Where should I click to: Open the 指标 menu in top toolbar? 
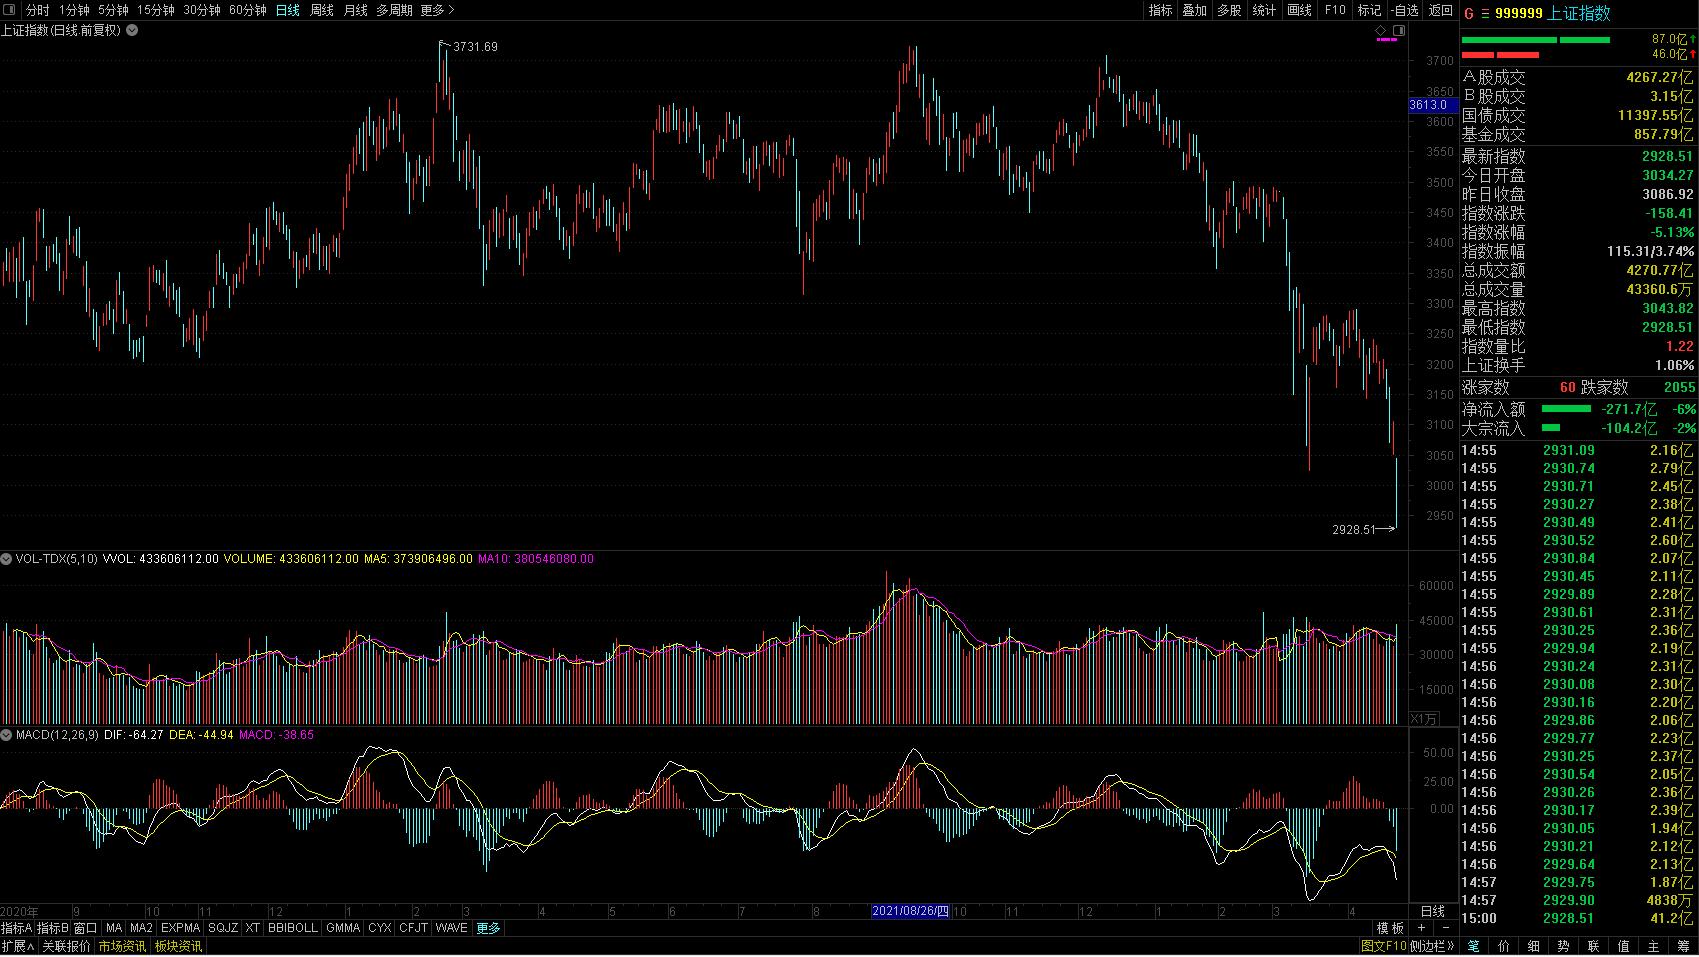point(1160,10)
